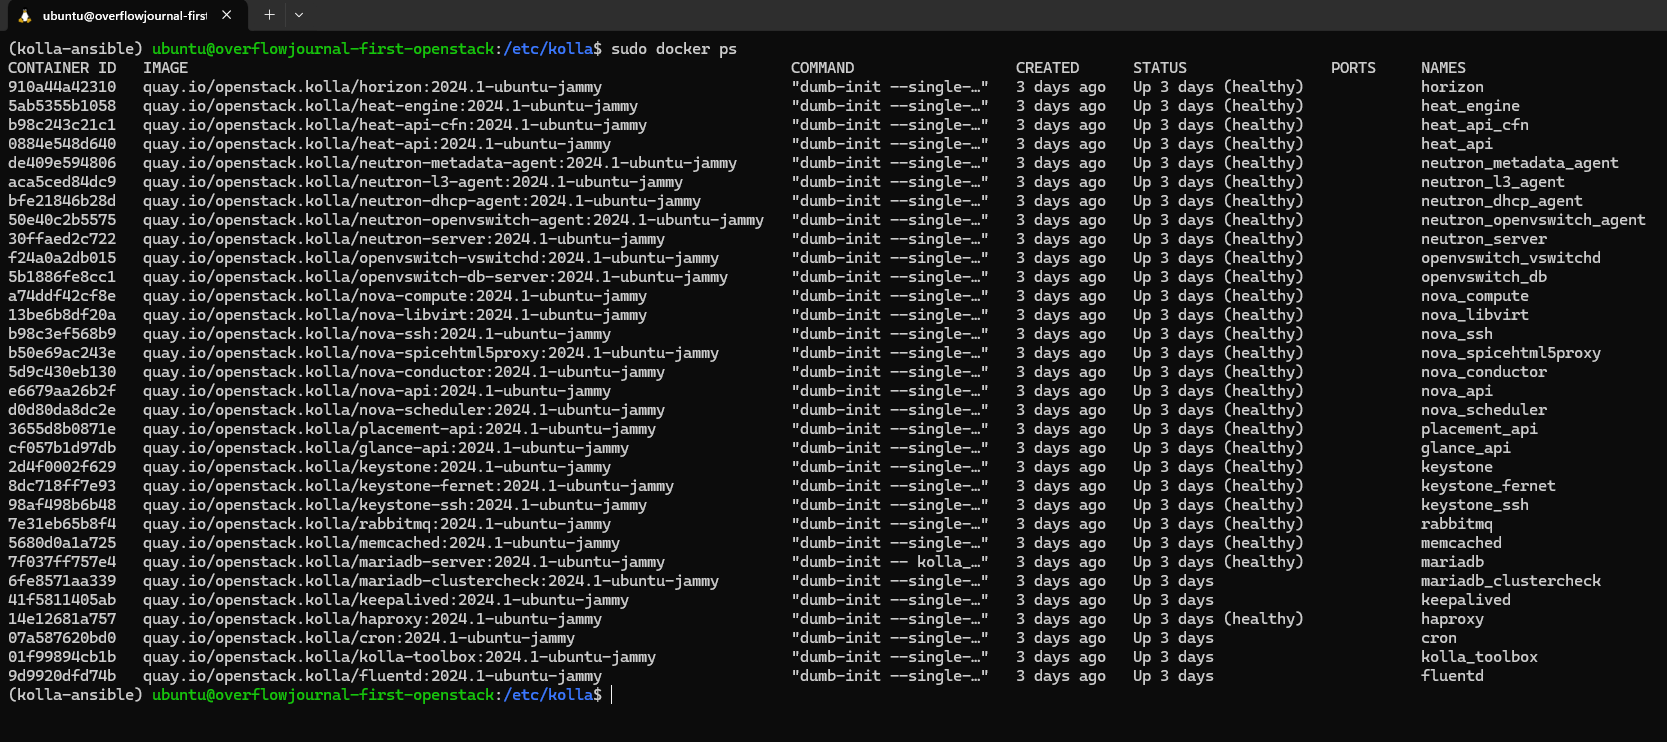Image resolution: width=1667 pixels, height=742 pixels.
Task: Click the glance_api container name
Action: click(x=1466, y=448)
